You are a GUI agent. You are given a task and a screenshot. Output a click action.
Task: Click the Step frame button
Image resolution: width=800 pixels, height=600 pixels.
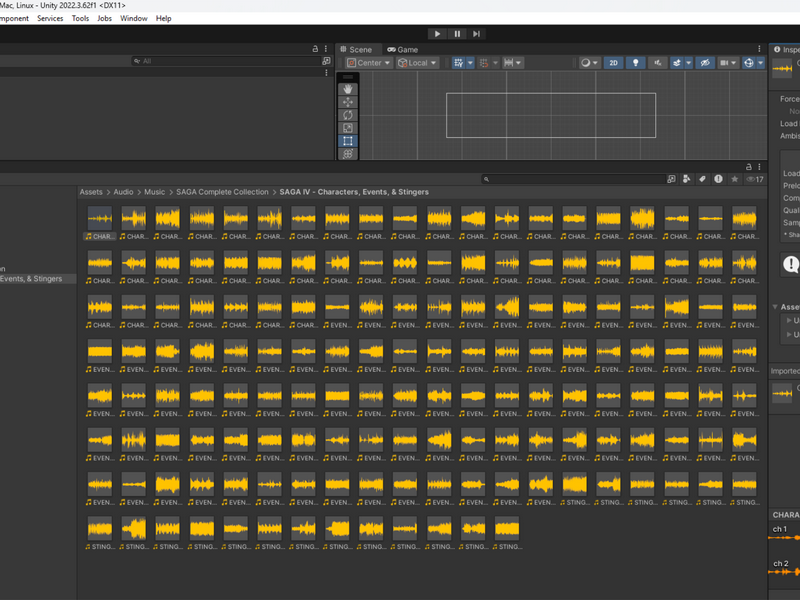pos(476,34)
